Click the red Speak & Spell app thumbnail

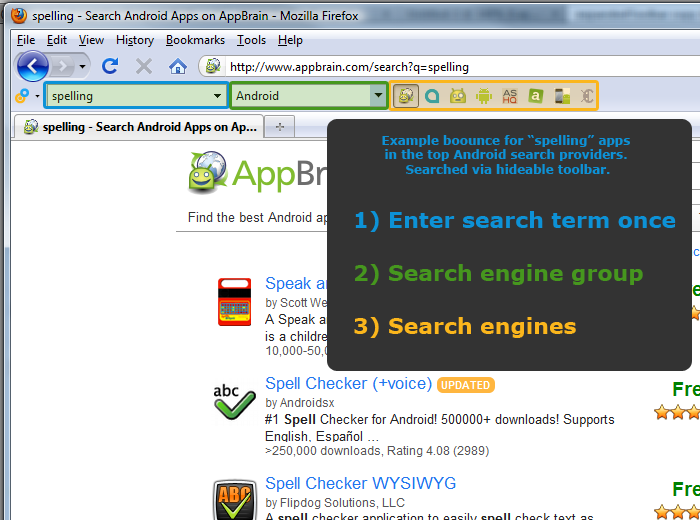(234, 302)
